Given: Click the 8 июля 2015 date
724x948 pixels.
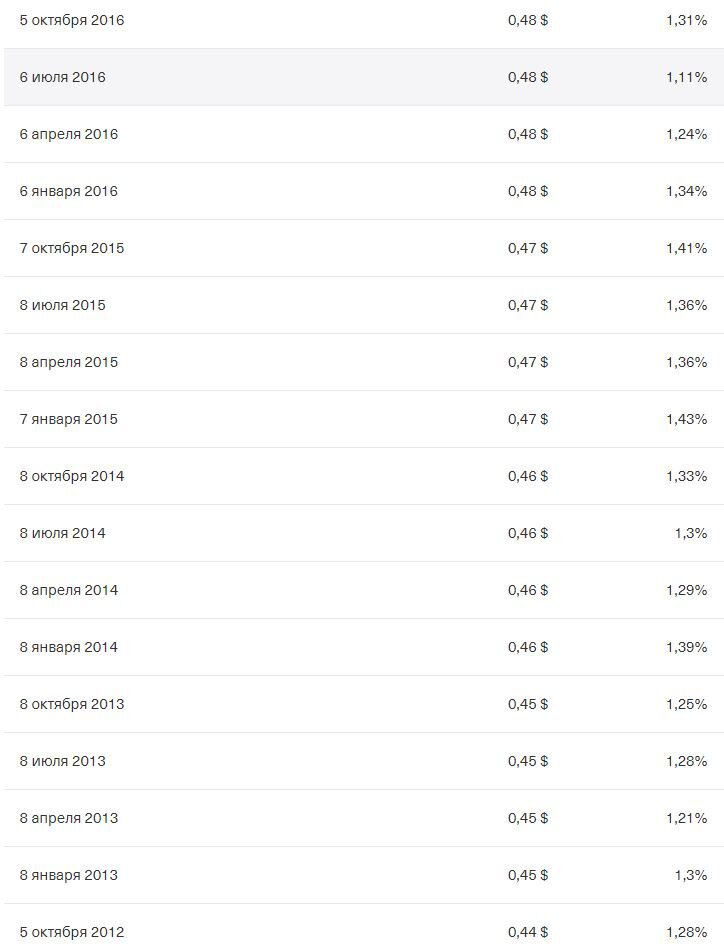Looking at the screenshot, I should 62,305.
